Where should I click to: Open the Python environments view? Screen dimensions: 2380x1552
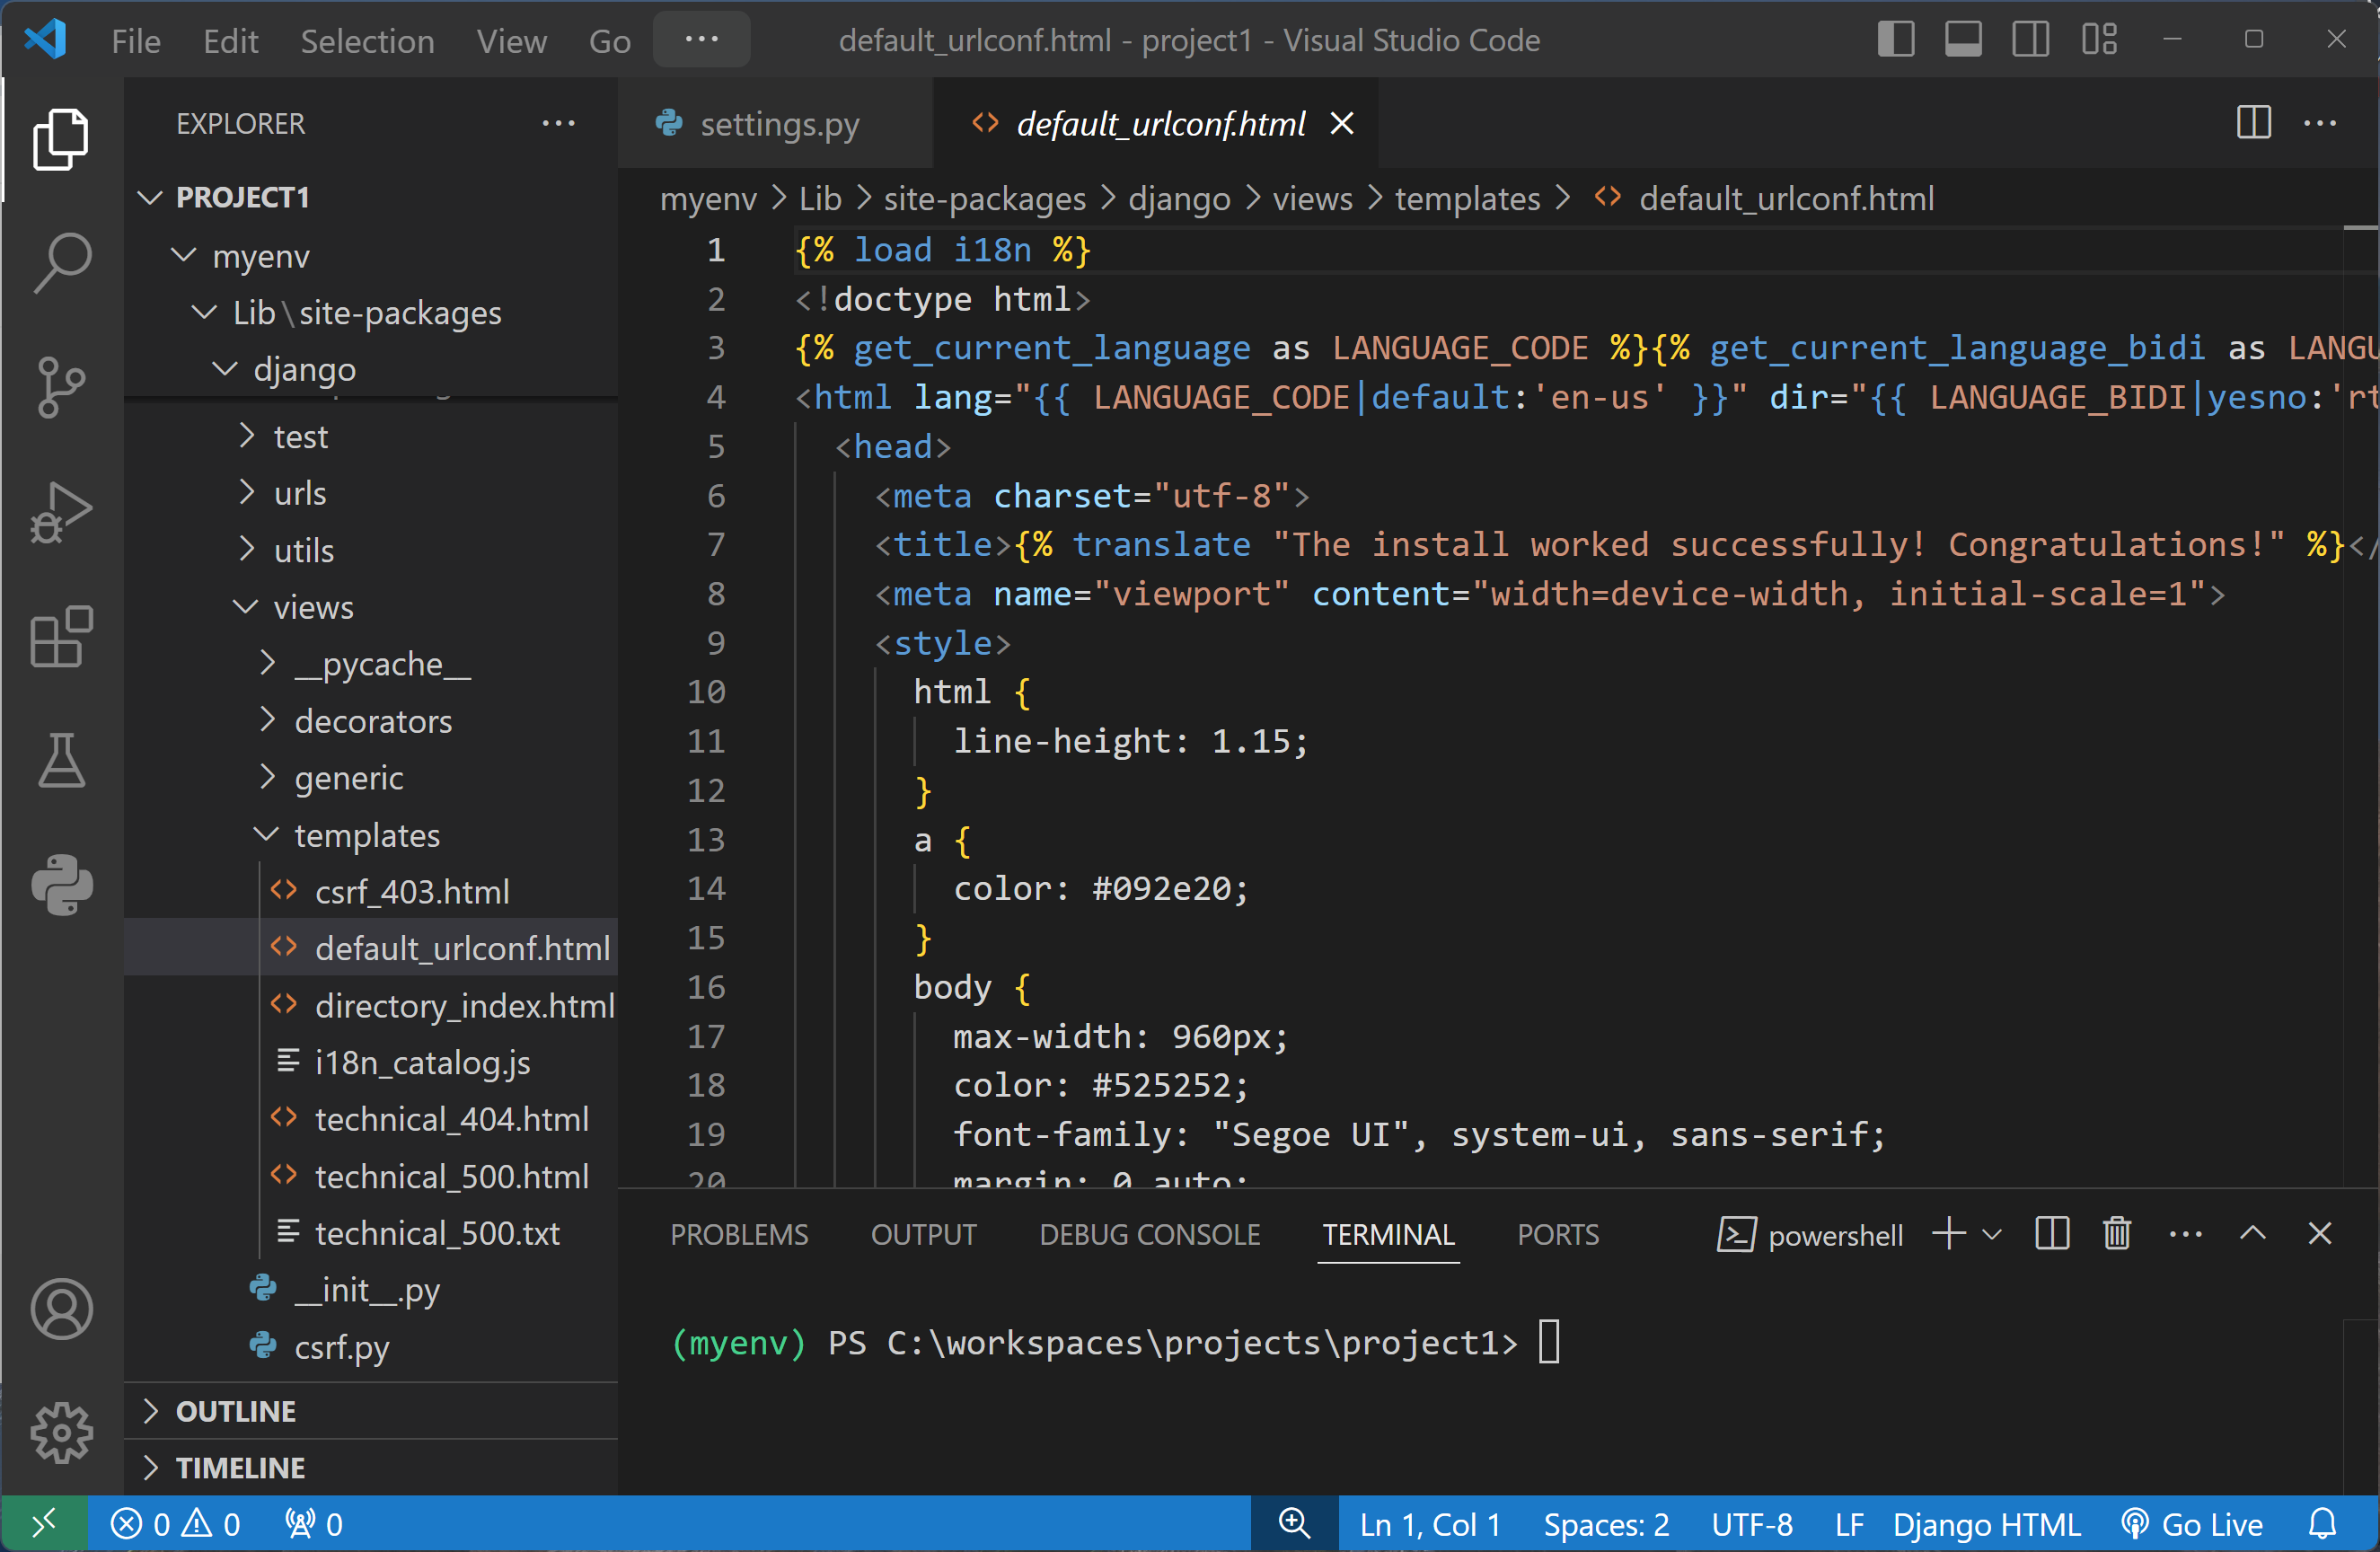coord(62,884)
